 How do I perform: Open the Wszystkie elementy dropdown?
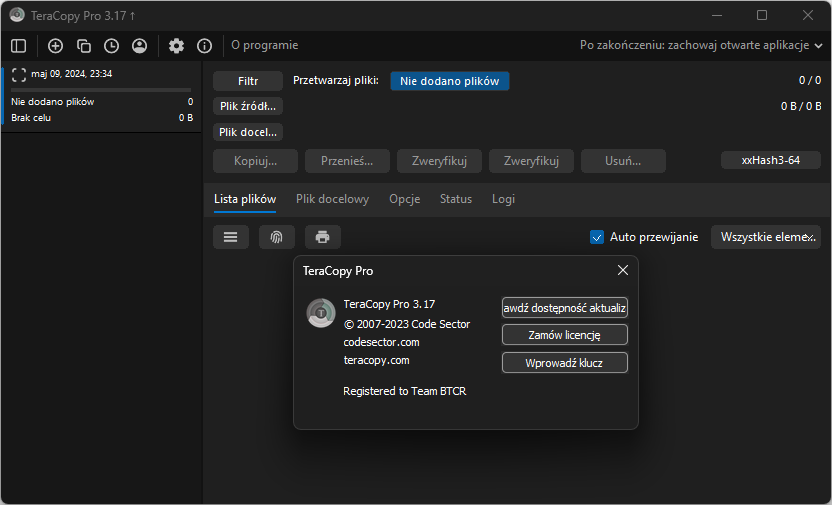point(766,237)
